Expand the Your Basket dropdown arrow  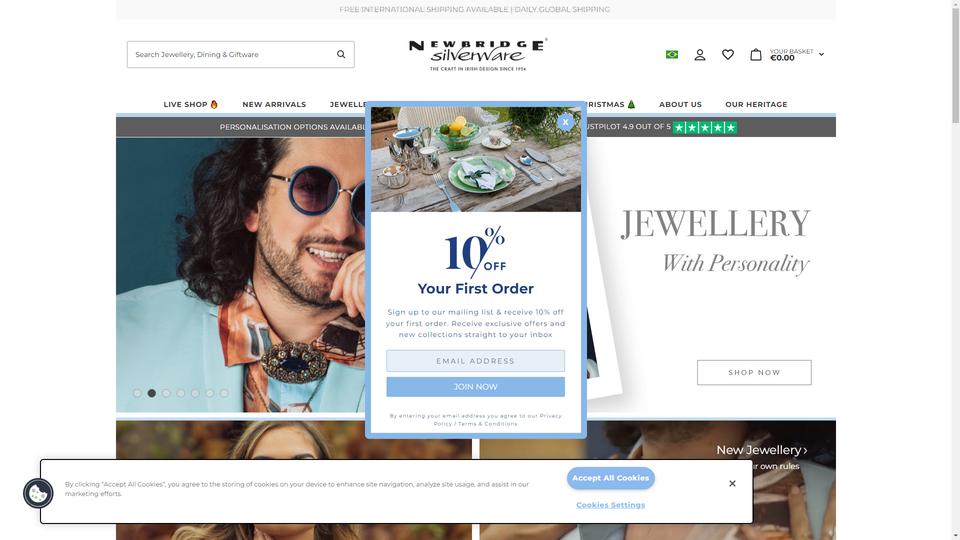click(x=821, y=54)
